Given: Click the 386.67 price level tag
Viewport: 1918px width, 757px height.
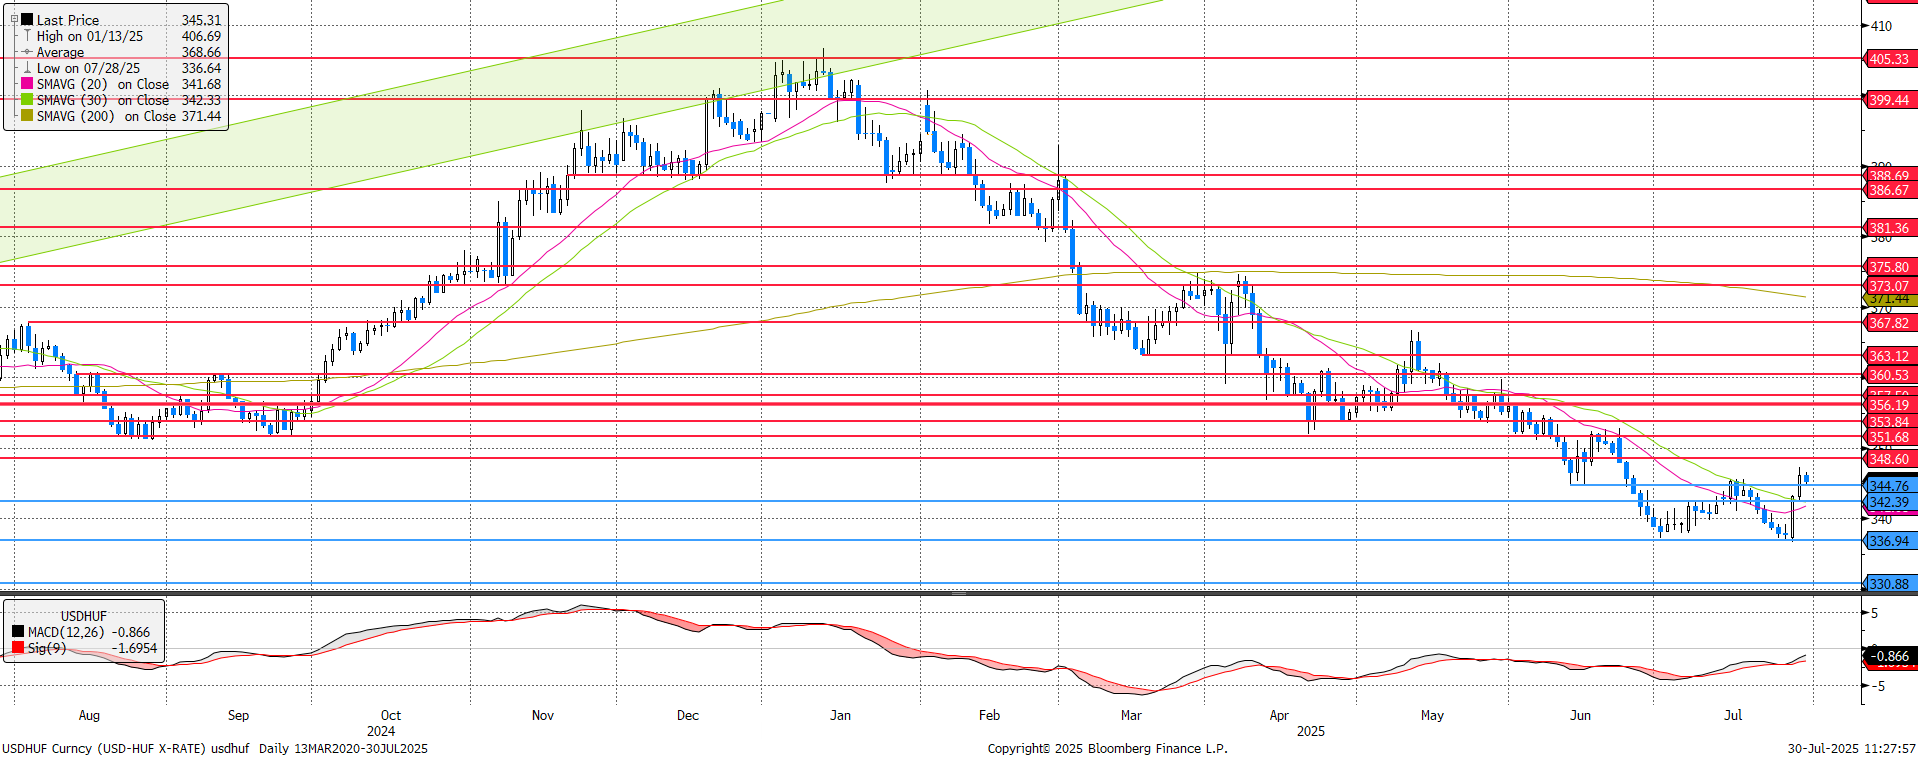Looking at the screenshot, I should pos(1889,190).
